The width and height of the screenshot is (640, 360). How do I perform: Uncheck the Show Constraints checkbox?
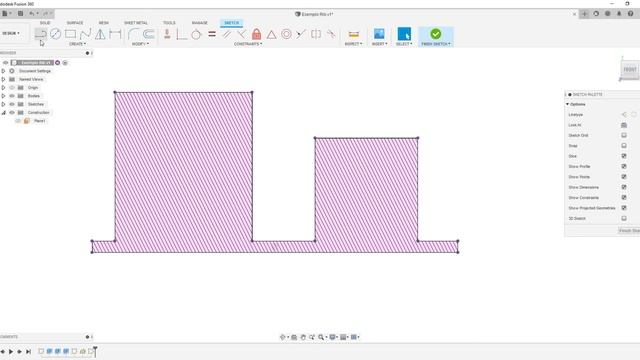coord(624,198)
